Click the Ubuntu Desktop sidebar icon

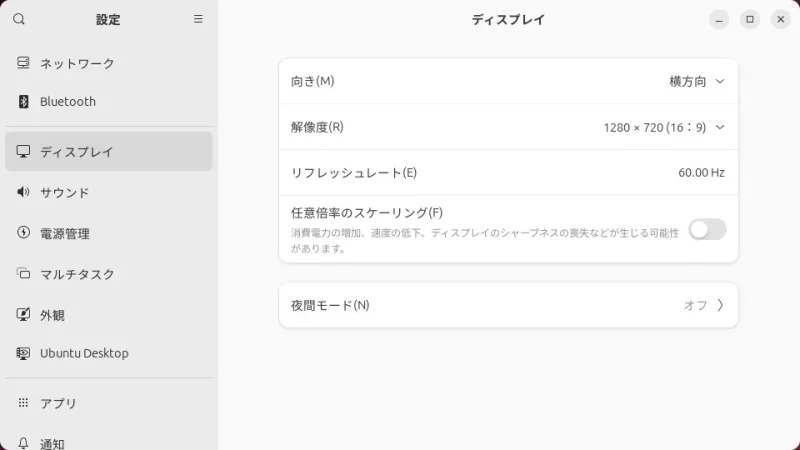coord(24,353)
